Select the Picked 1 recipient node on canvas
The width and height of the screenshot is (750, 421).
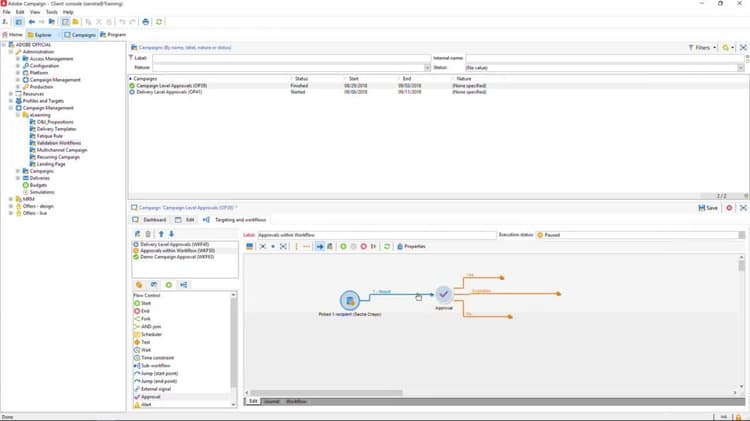(x=350, y=300)
